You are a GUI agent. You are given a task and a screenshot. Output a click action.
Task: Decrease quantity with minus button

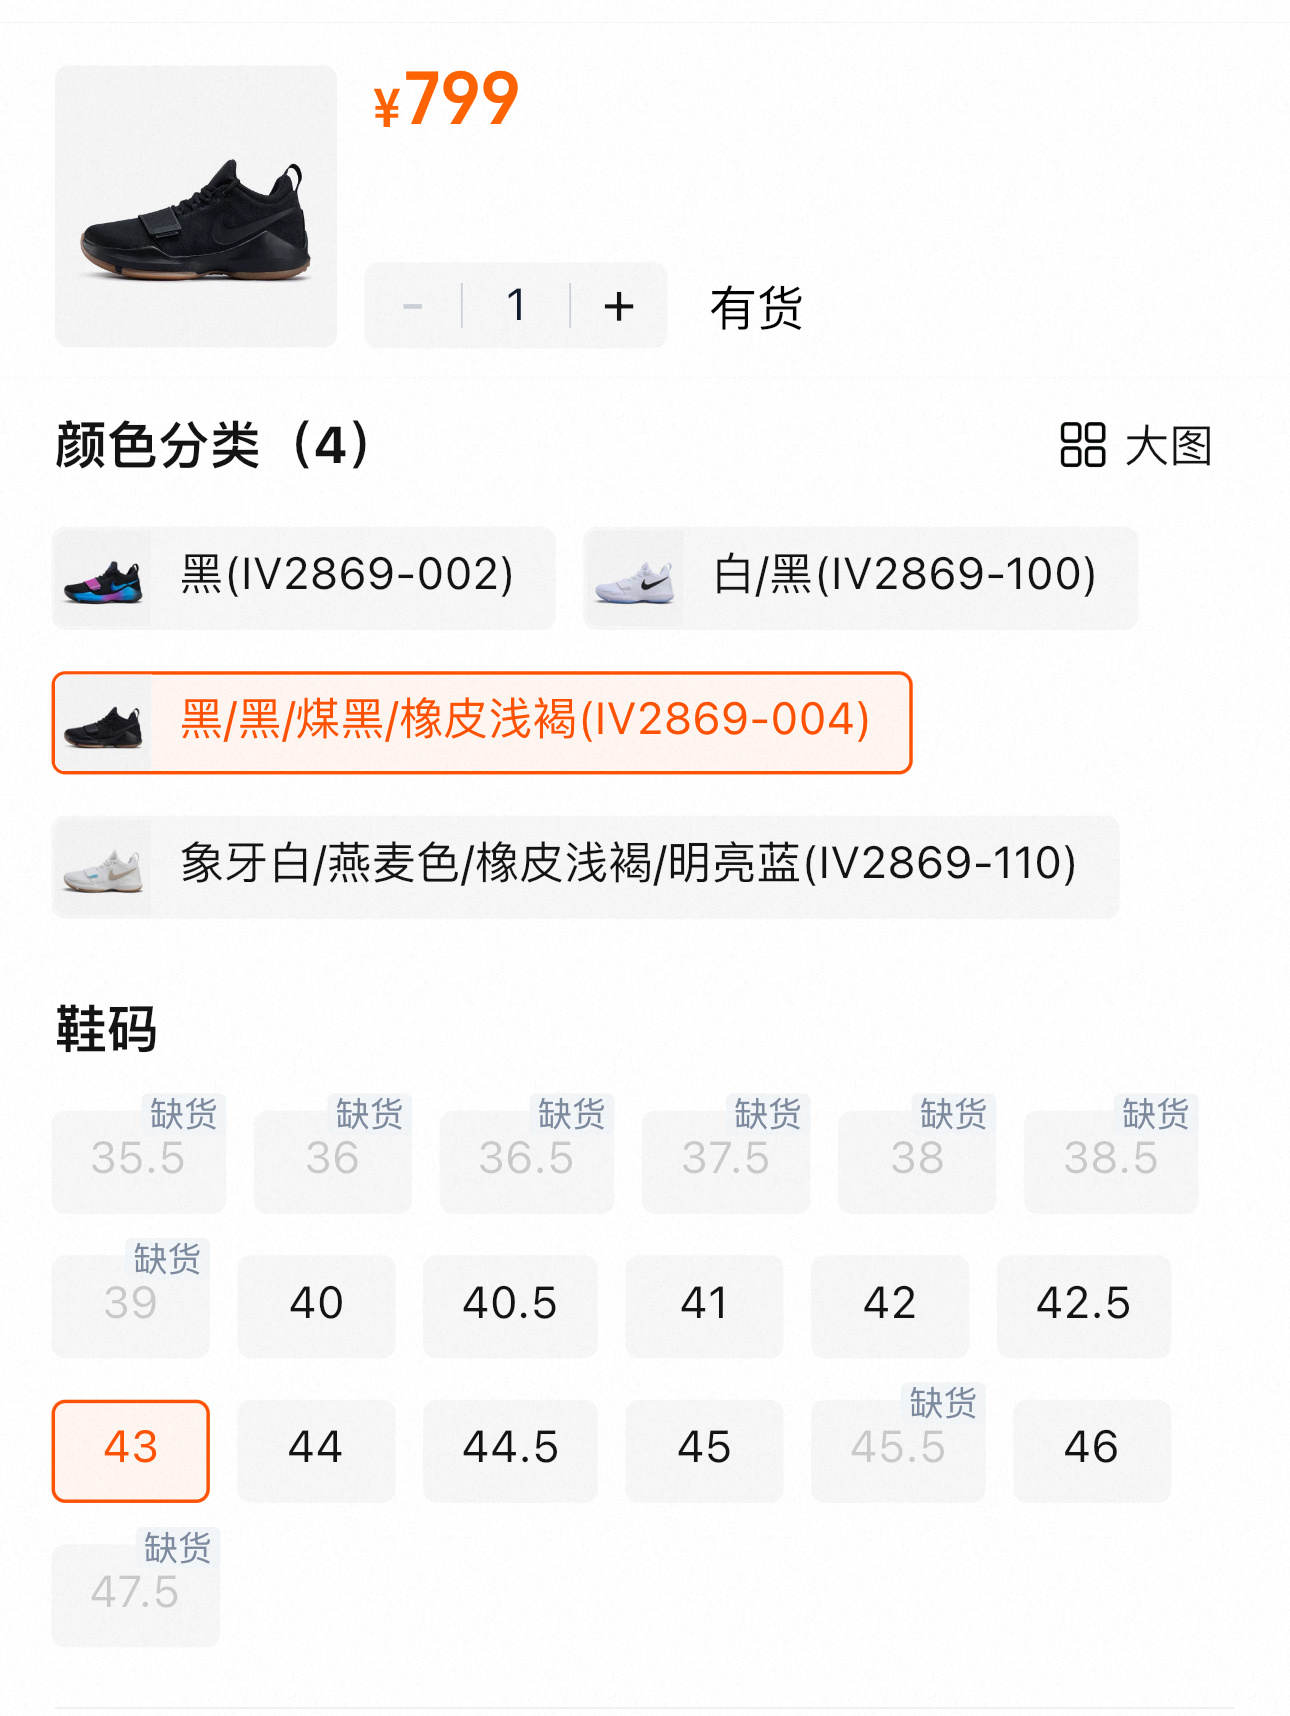pyautogui.click(x=412, y=306)
